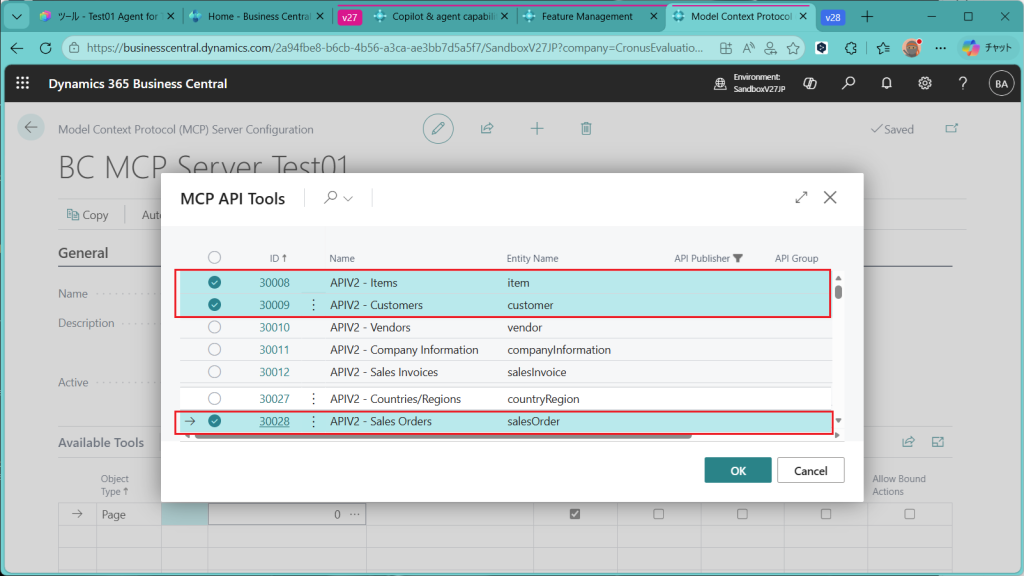Viewport: 1024px width, 576px height.
Task: Refresh the browser page
Action: (45, 48)
